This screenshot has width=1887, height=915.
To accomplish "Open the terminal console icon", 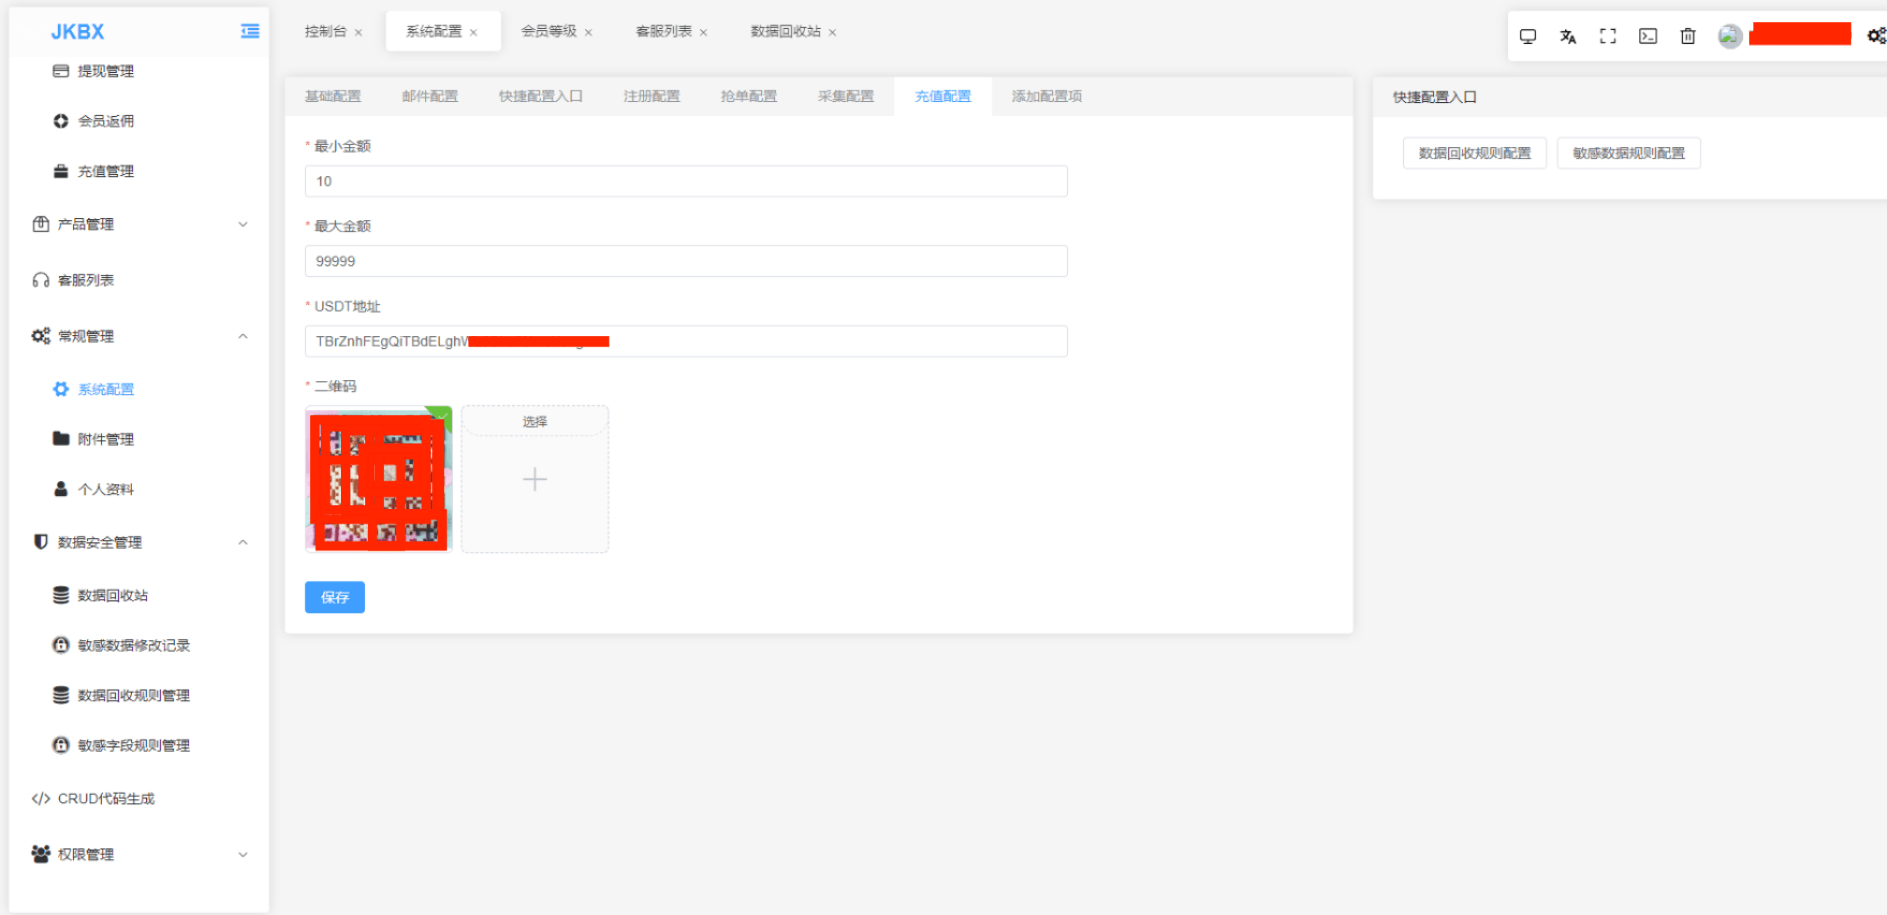I will click(x=1648, y=36).
